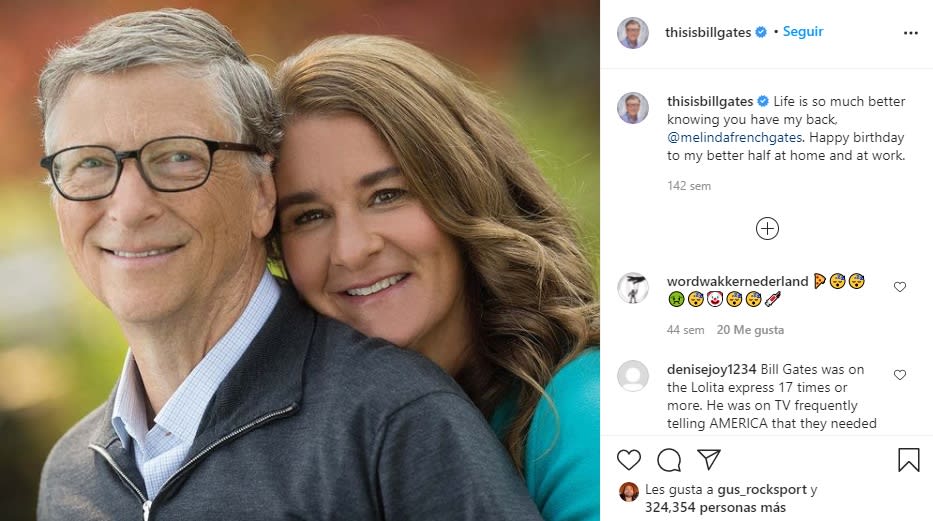This screenshot has width=933, height=521.
Task: Like wordwakkernederland's comment
Action: (x=900, y=287)
